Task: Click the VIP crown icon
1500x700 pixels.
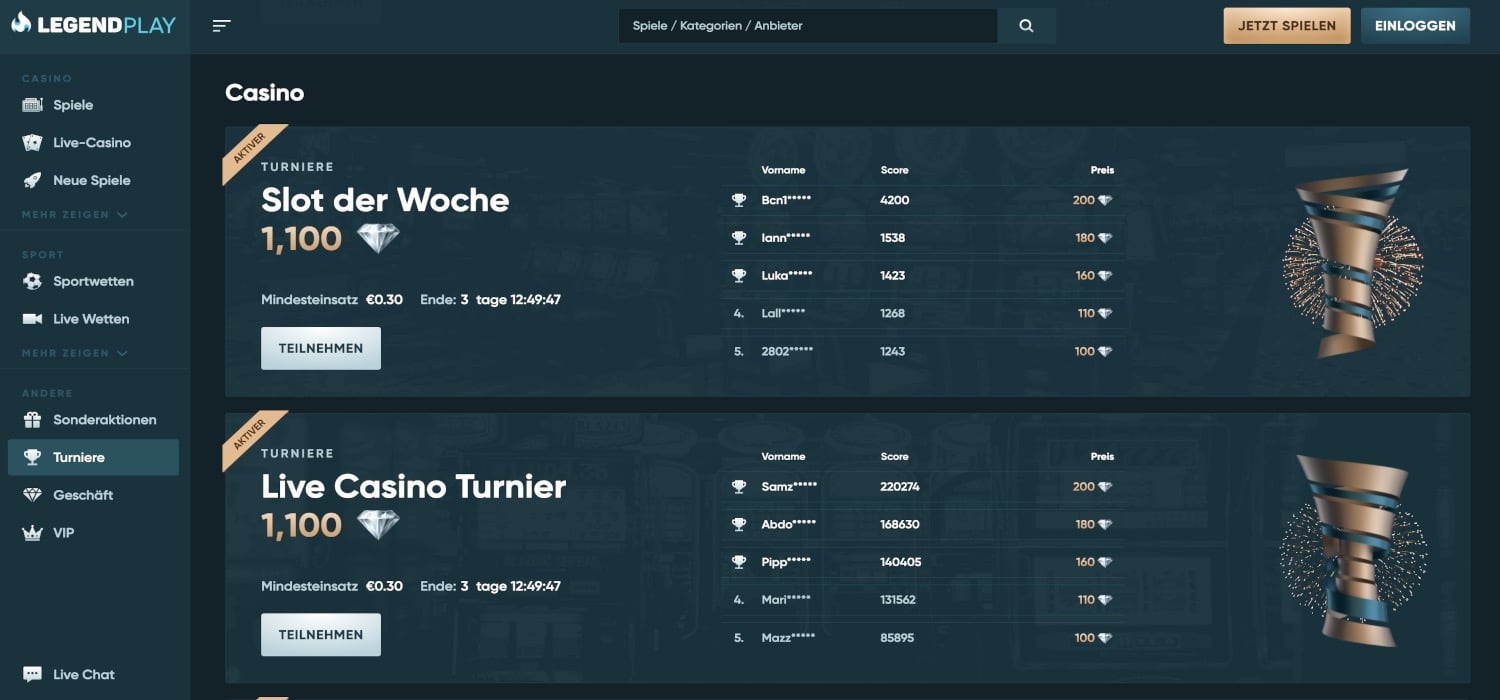Action: pos(33,533)
